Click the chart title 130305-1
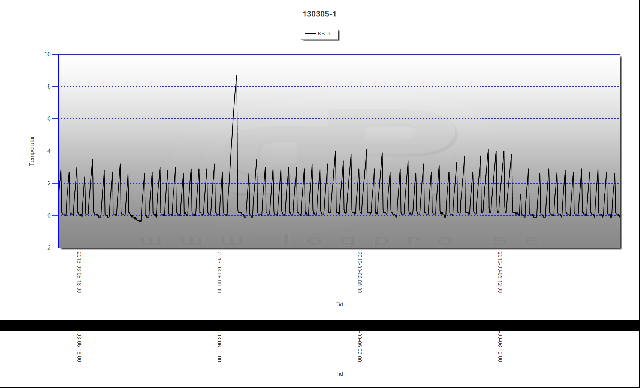Screen dimensions: 640x388 (319, 14)
